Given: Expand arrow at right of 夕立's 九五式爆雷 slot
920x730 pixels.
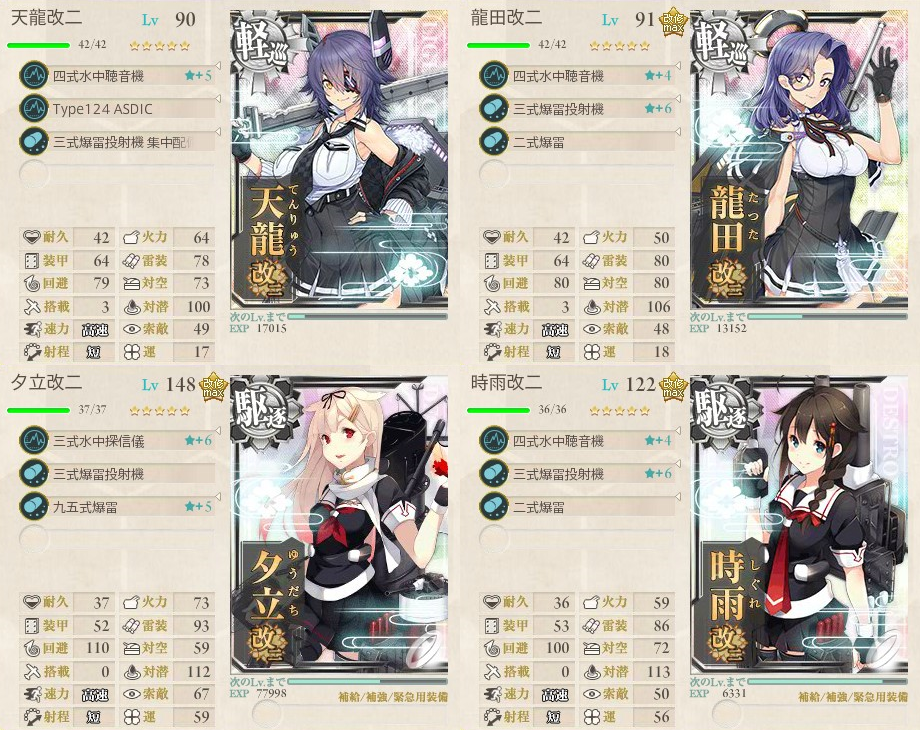Looking at the screenshot, I should (x=219, y=497).
